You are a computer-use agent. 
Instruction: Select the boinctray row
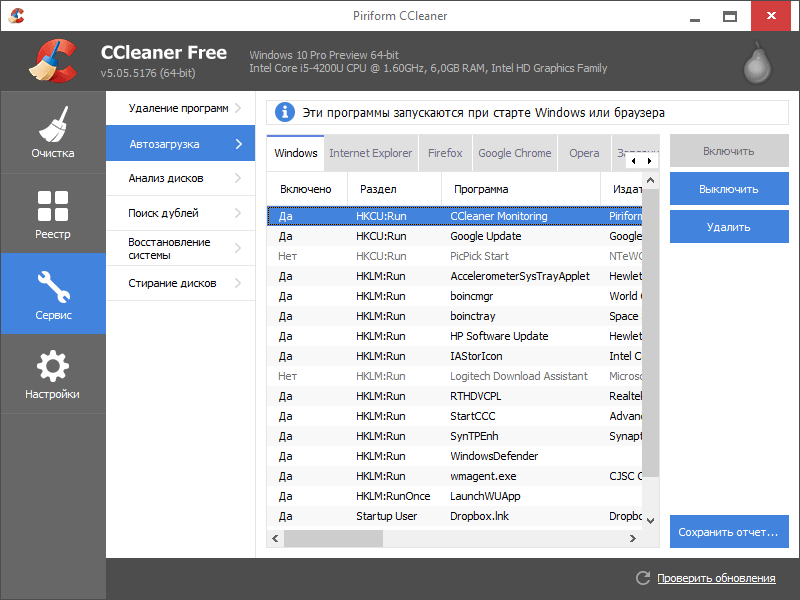click(455, 316)
